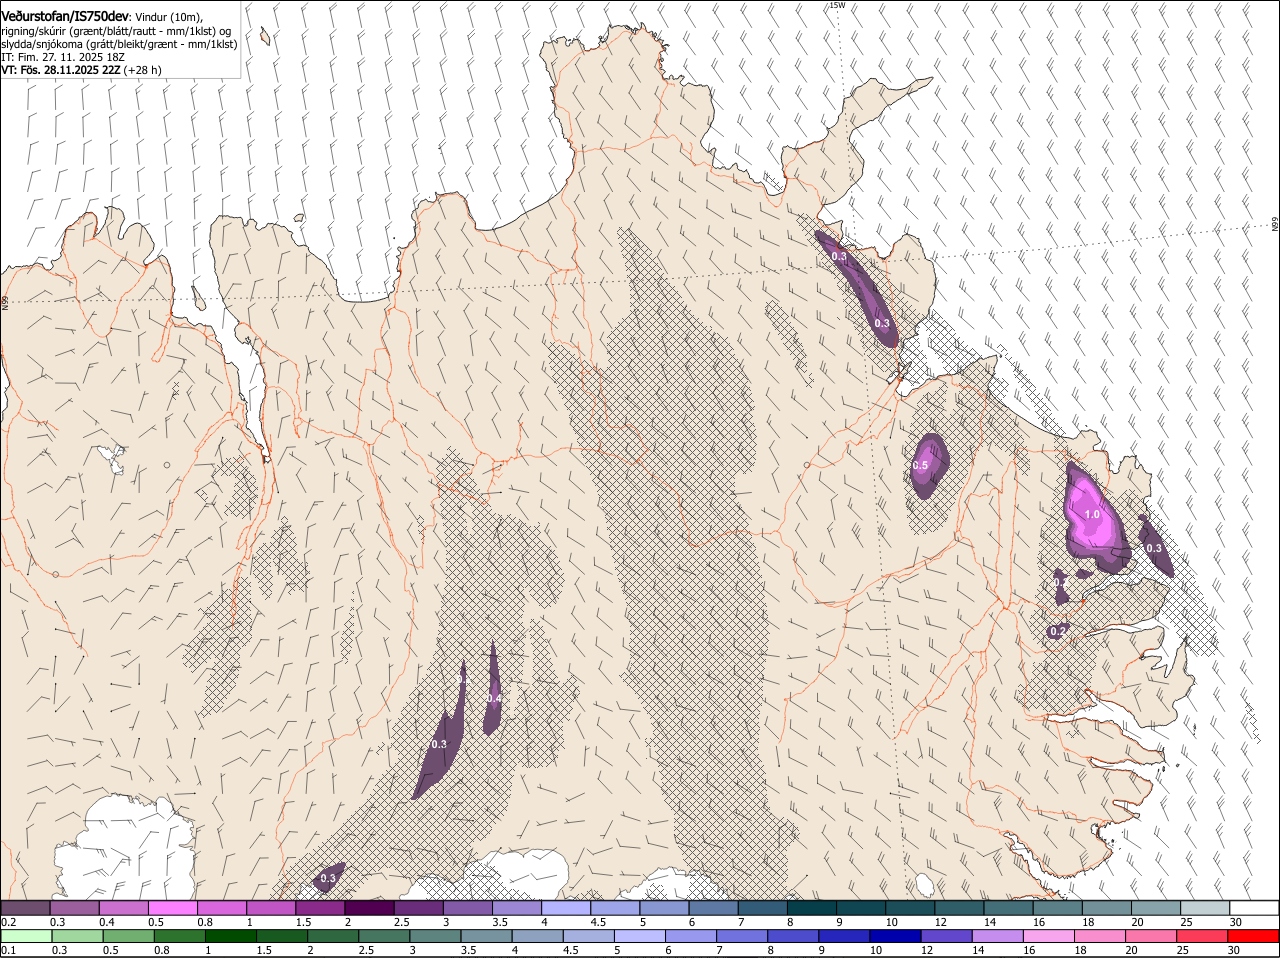Click the 6 swatch in the upper snow scale
Image resolution: width=1280 pixels, height=958 pixels.
click(713, 908)
